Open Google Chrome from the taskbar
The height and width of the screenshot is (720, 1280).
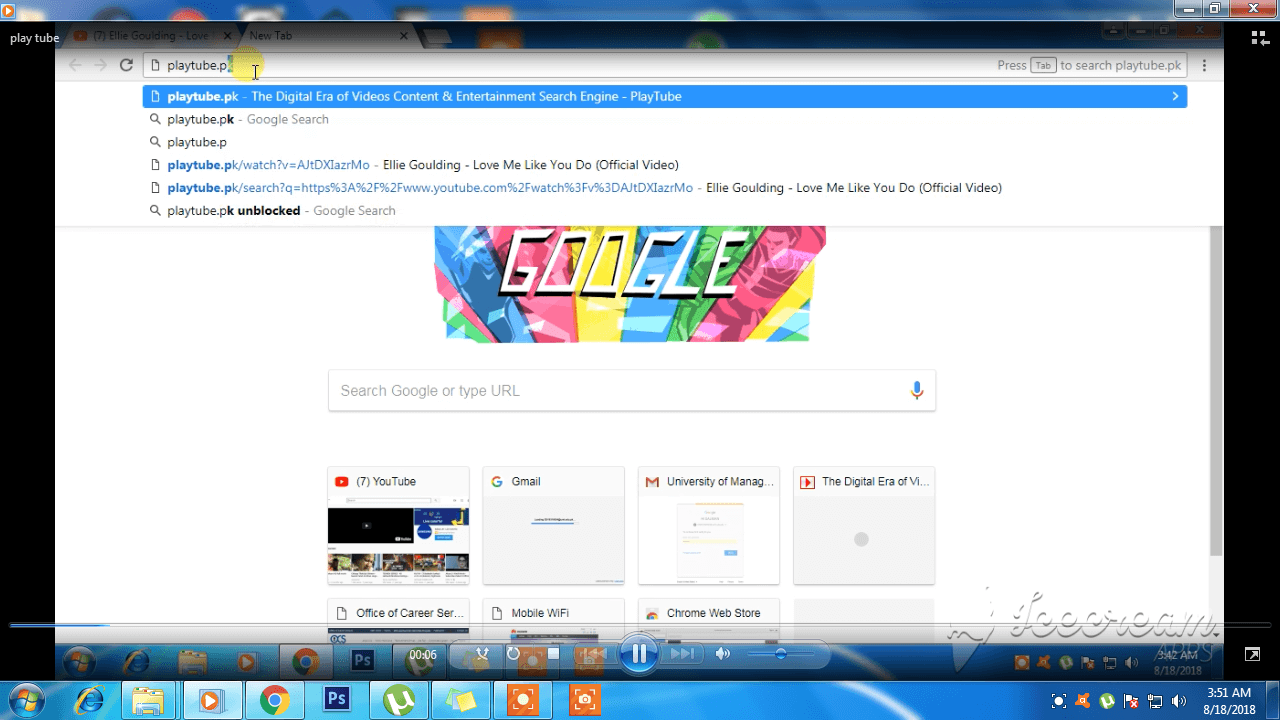[274, 700]
